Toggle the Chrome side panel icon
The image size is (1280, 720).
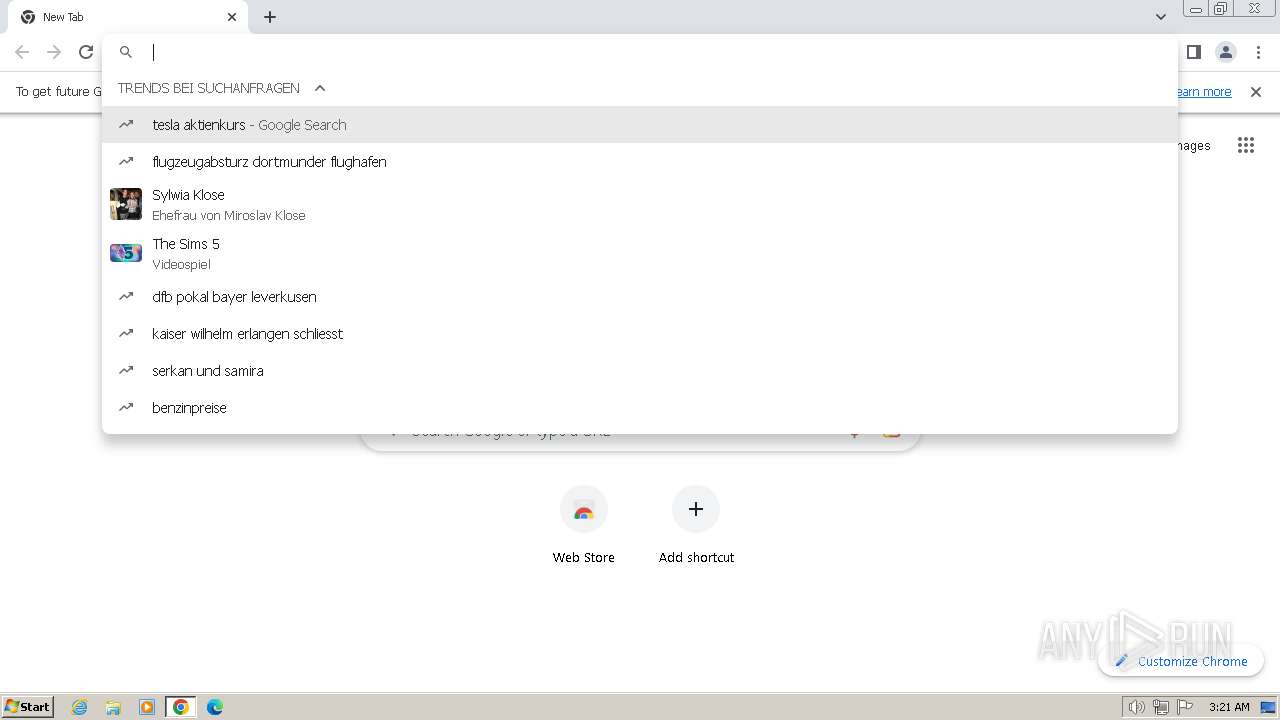pyautogui.click(x=1193, y=52)
